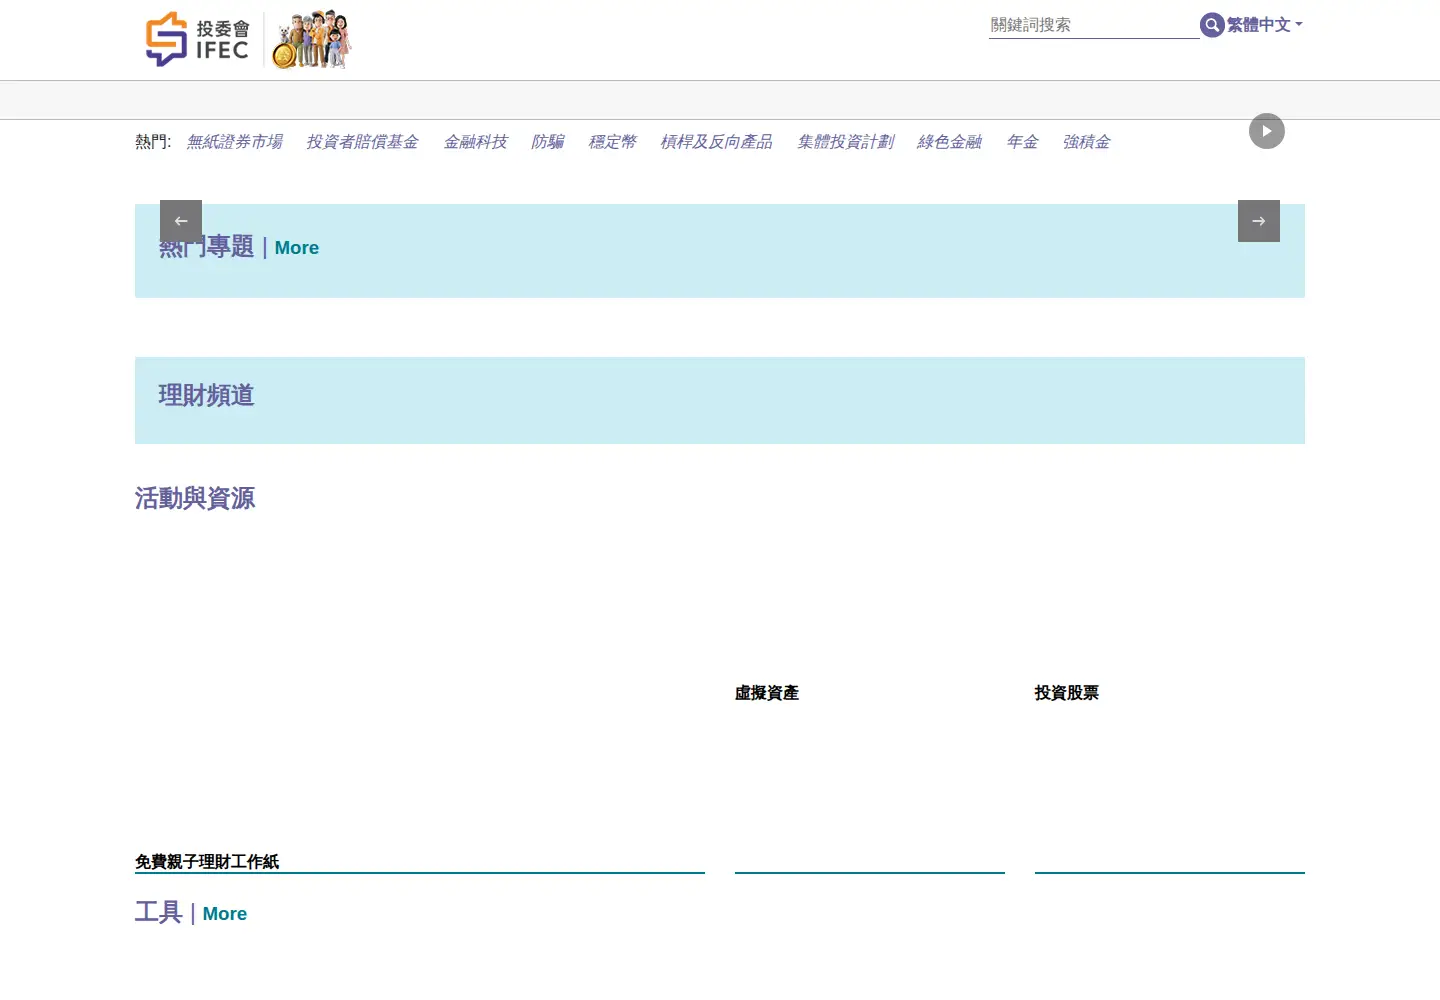This screenshot has height=1000, width=1440.
Task: Click the previous slide left arrow
Action: point(181,221)
